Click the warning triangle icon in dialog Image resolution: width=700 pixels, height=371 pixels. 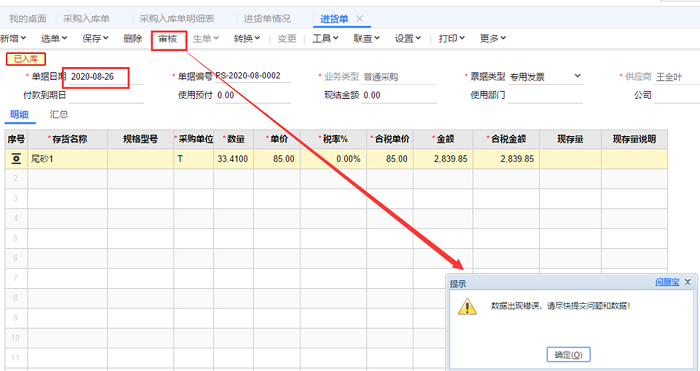pyautogui.click(x=467, y=307)
